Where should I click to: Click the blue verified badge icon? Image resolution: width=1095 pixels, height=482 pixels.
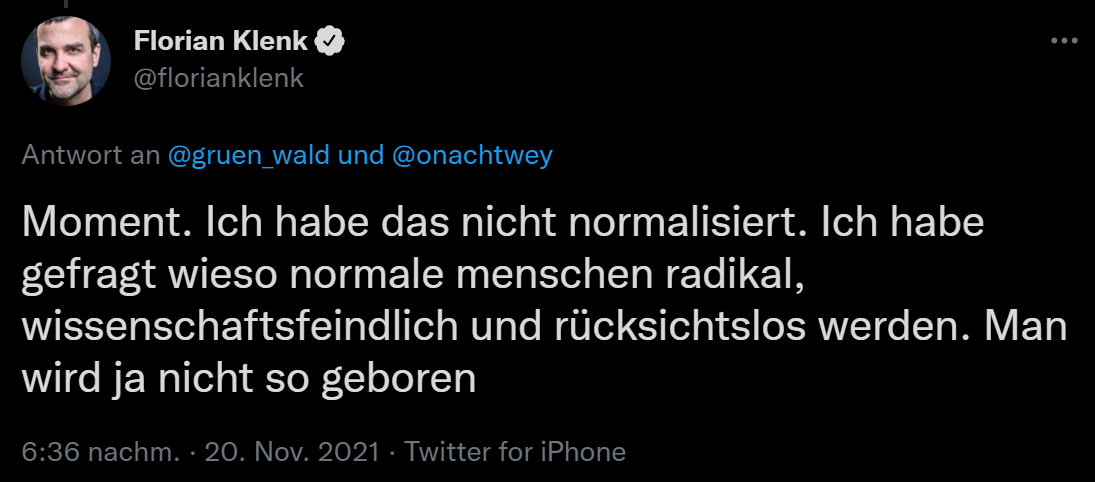pyautogui.click(x=330, y=43)
